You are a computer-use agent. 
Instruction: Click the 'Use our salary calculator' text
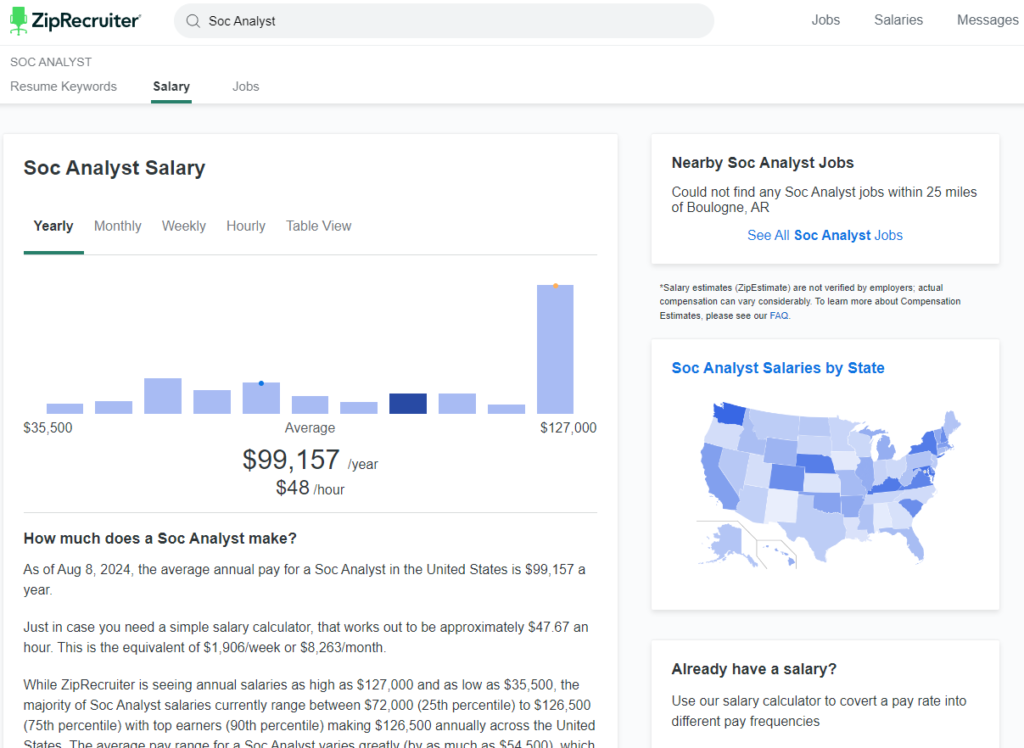coord(819,711)
